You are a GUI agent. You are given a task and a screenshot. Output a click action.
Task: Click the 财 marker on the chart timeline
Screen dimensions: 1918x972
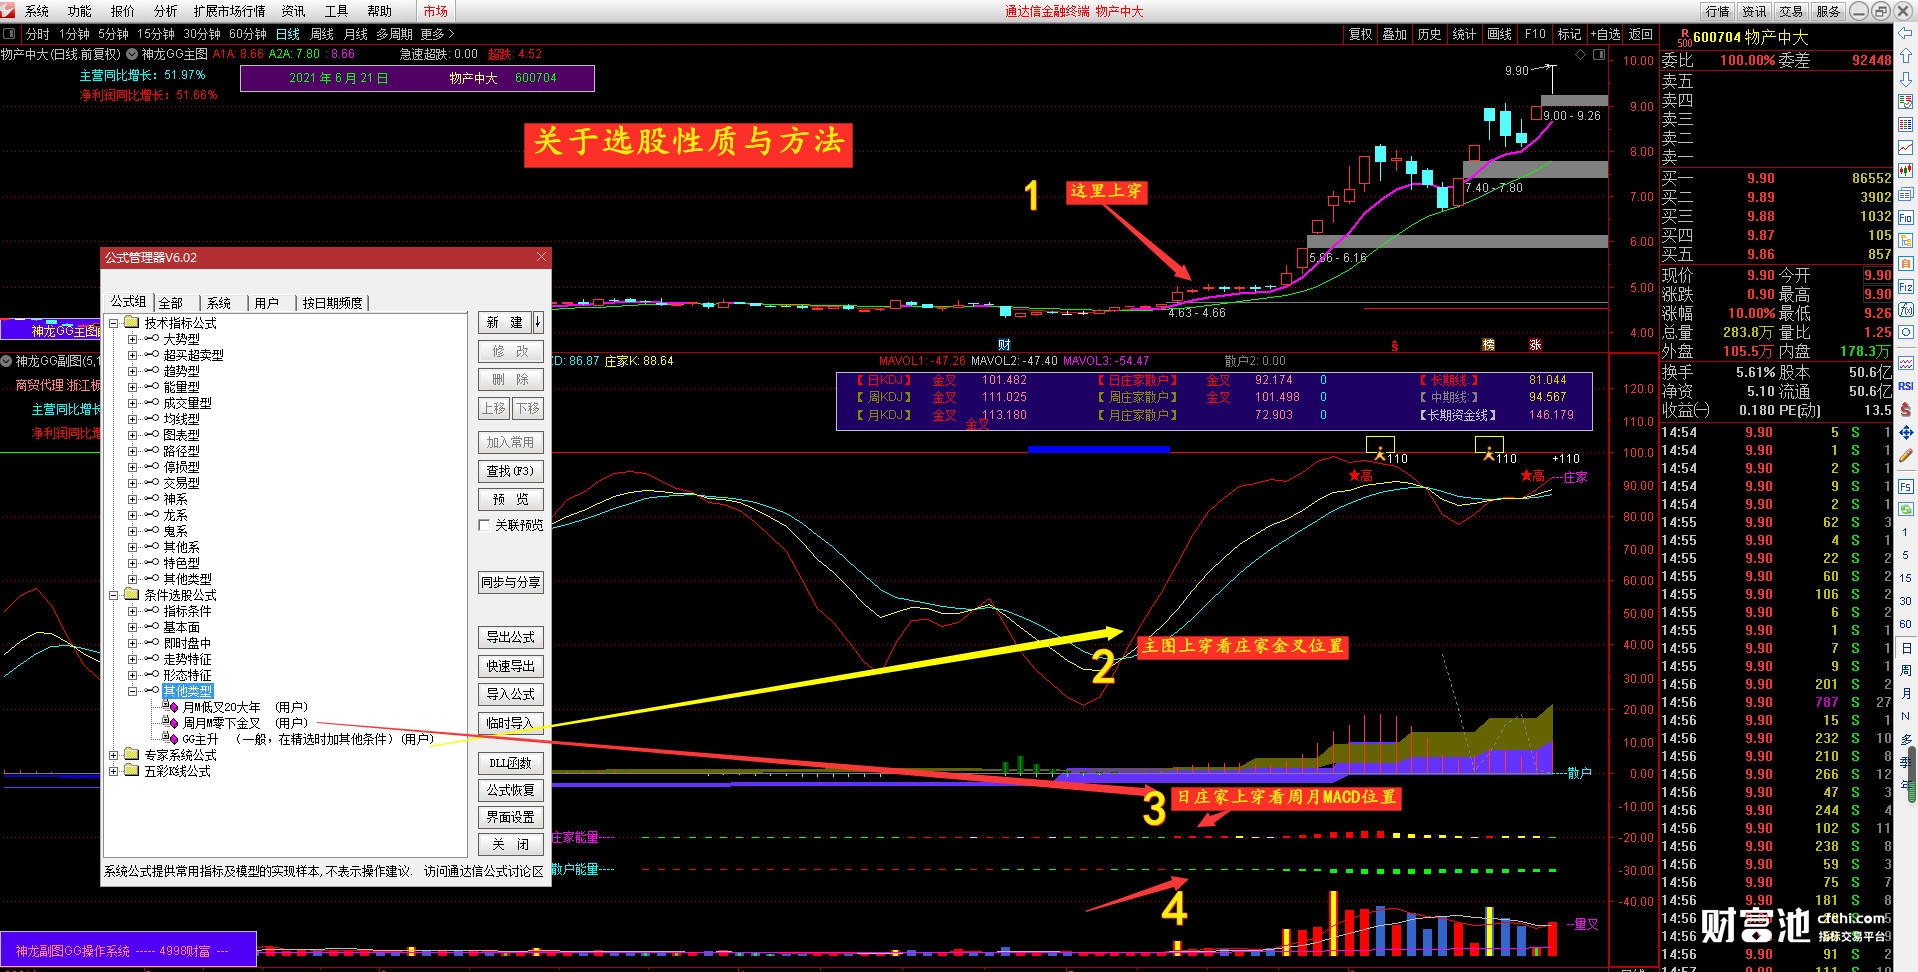pyautogui.click(x=1004, y=345)
